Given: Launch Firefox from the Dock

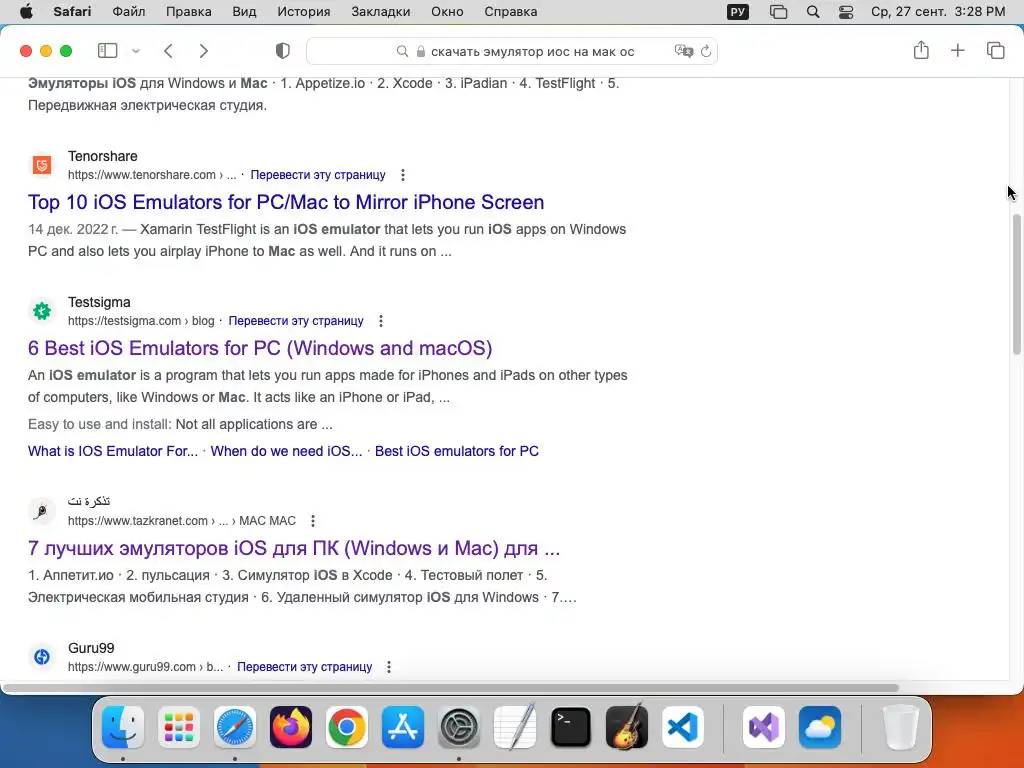Looking at the screenshot, I should click(291, 727).
